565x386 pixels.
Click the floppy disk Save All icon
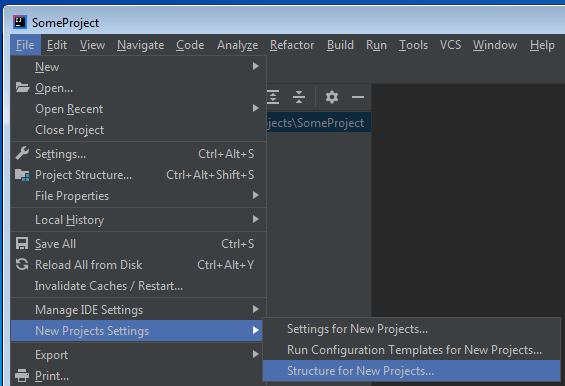pyautogui.click(x=22, y=244)
